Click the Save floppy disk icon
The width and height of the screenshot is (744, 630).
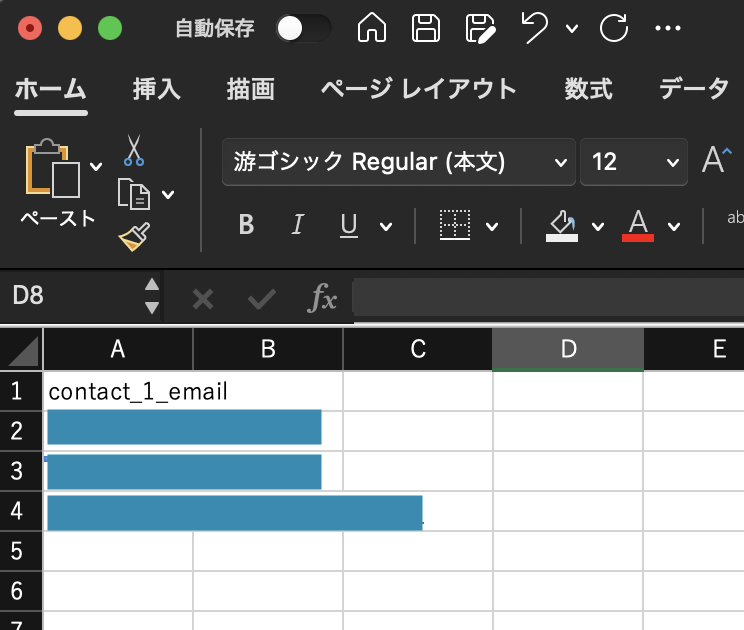coord(427,28)
